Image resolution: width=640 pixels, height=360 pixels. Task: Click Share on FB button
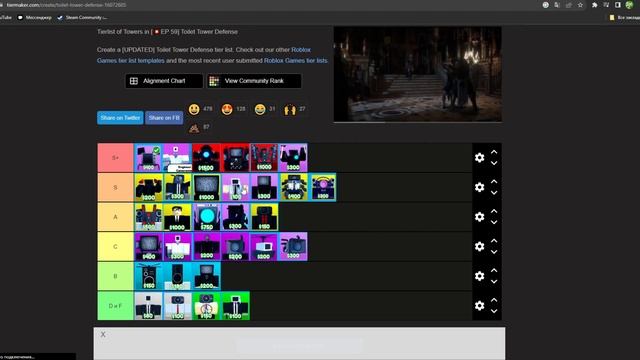164,118
